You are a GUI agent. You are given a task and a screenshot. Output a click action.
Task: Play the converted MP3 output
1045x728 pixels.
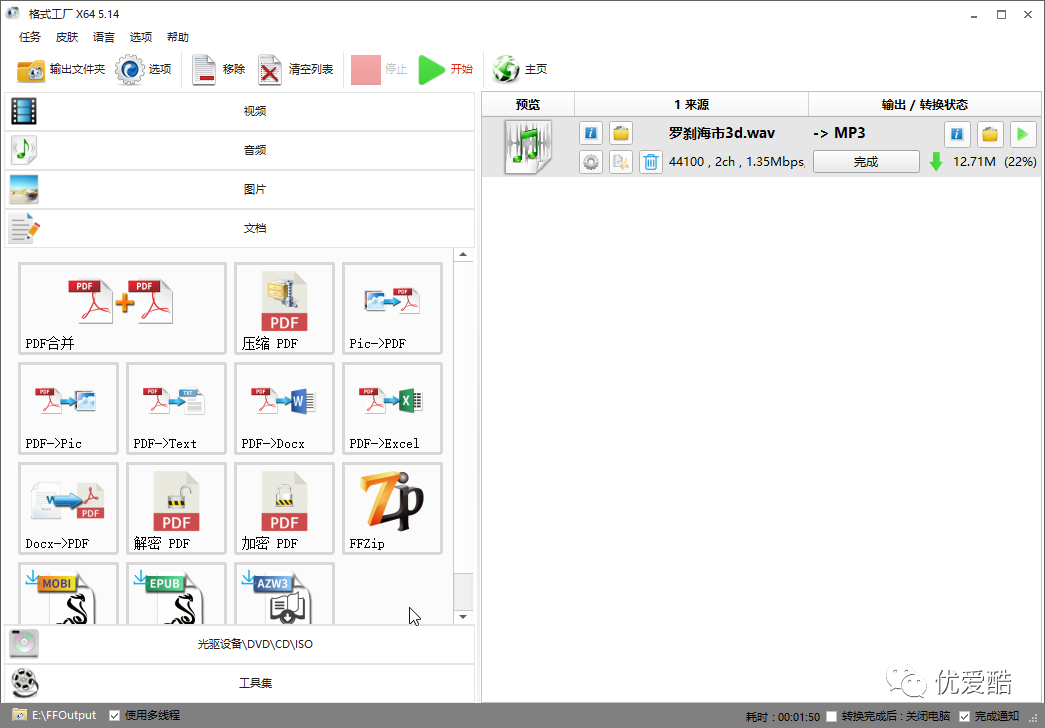coord(1022,134)
